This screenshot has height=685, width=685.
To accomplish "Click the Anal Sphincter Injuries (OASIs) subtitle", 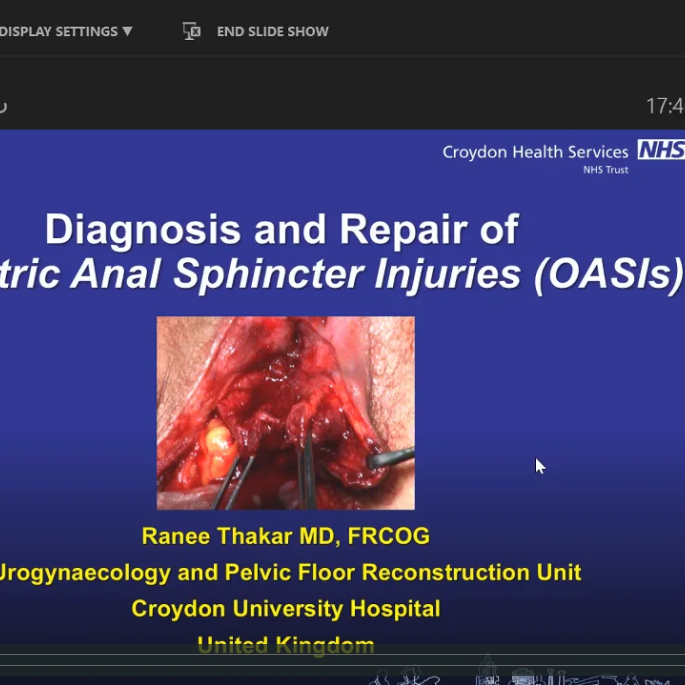I will (x=340, y=274).
